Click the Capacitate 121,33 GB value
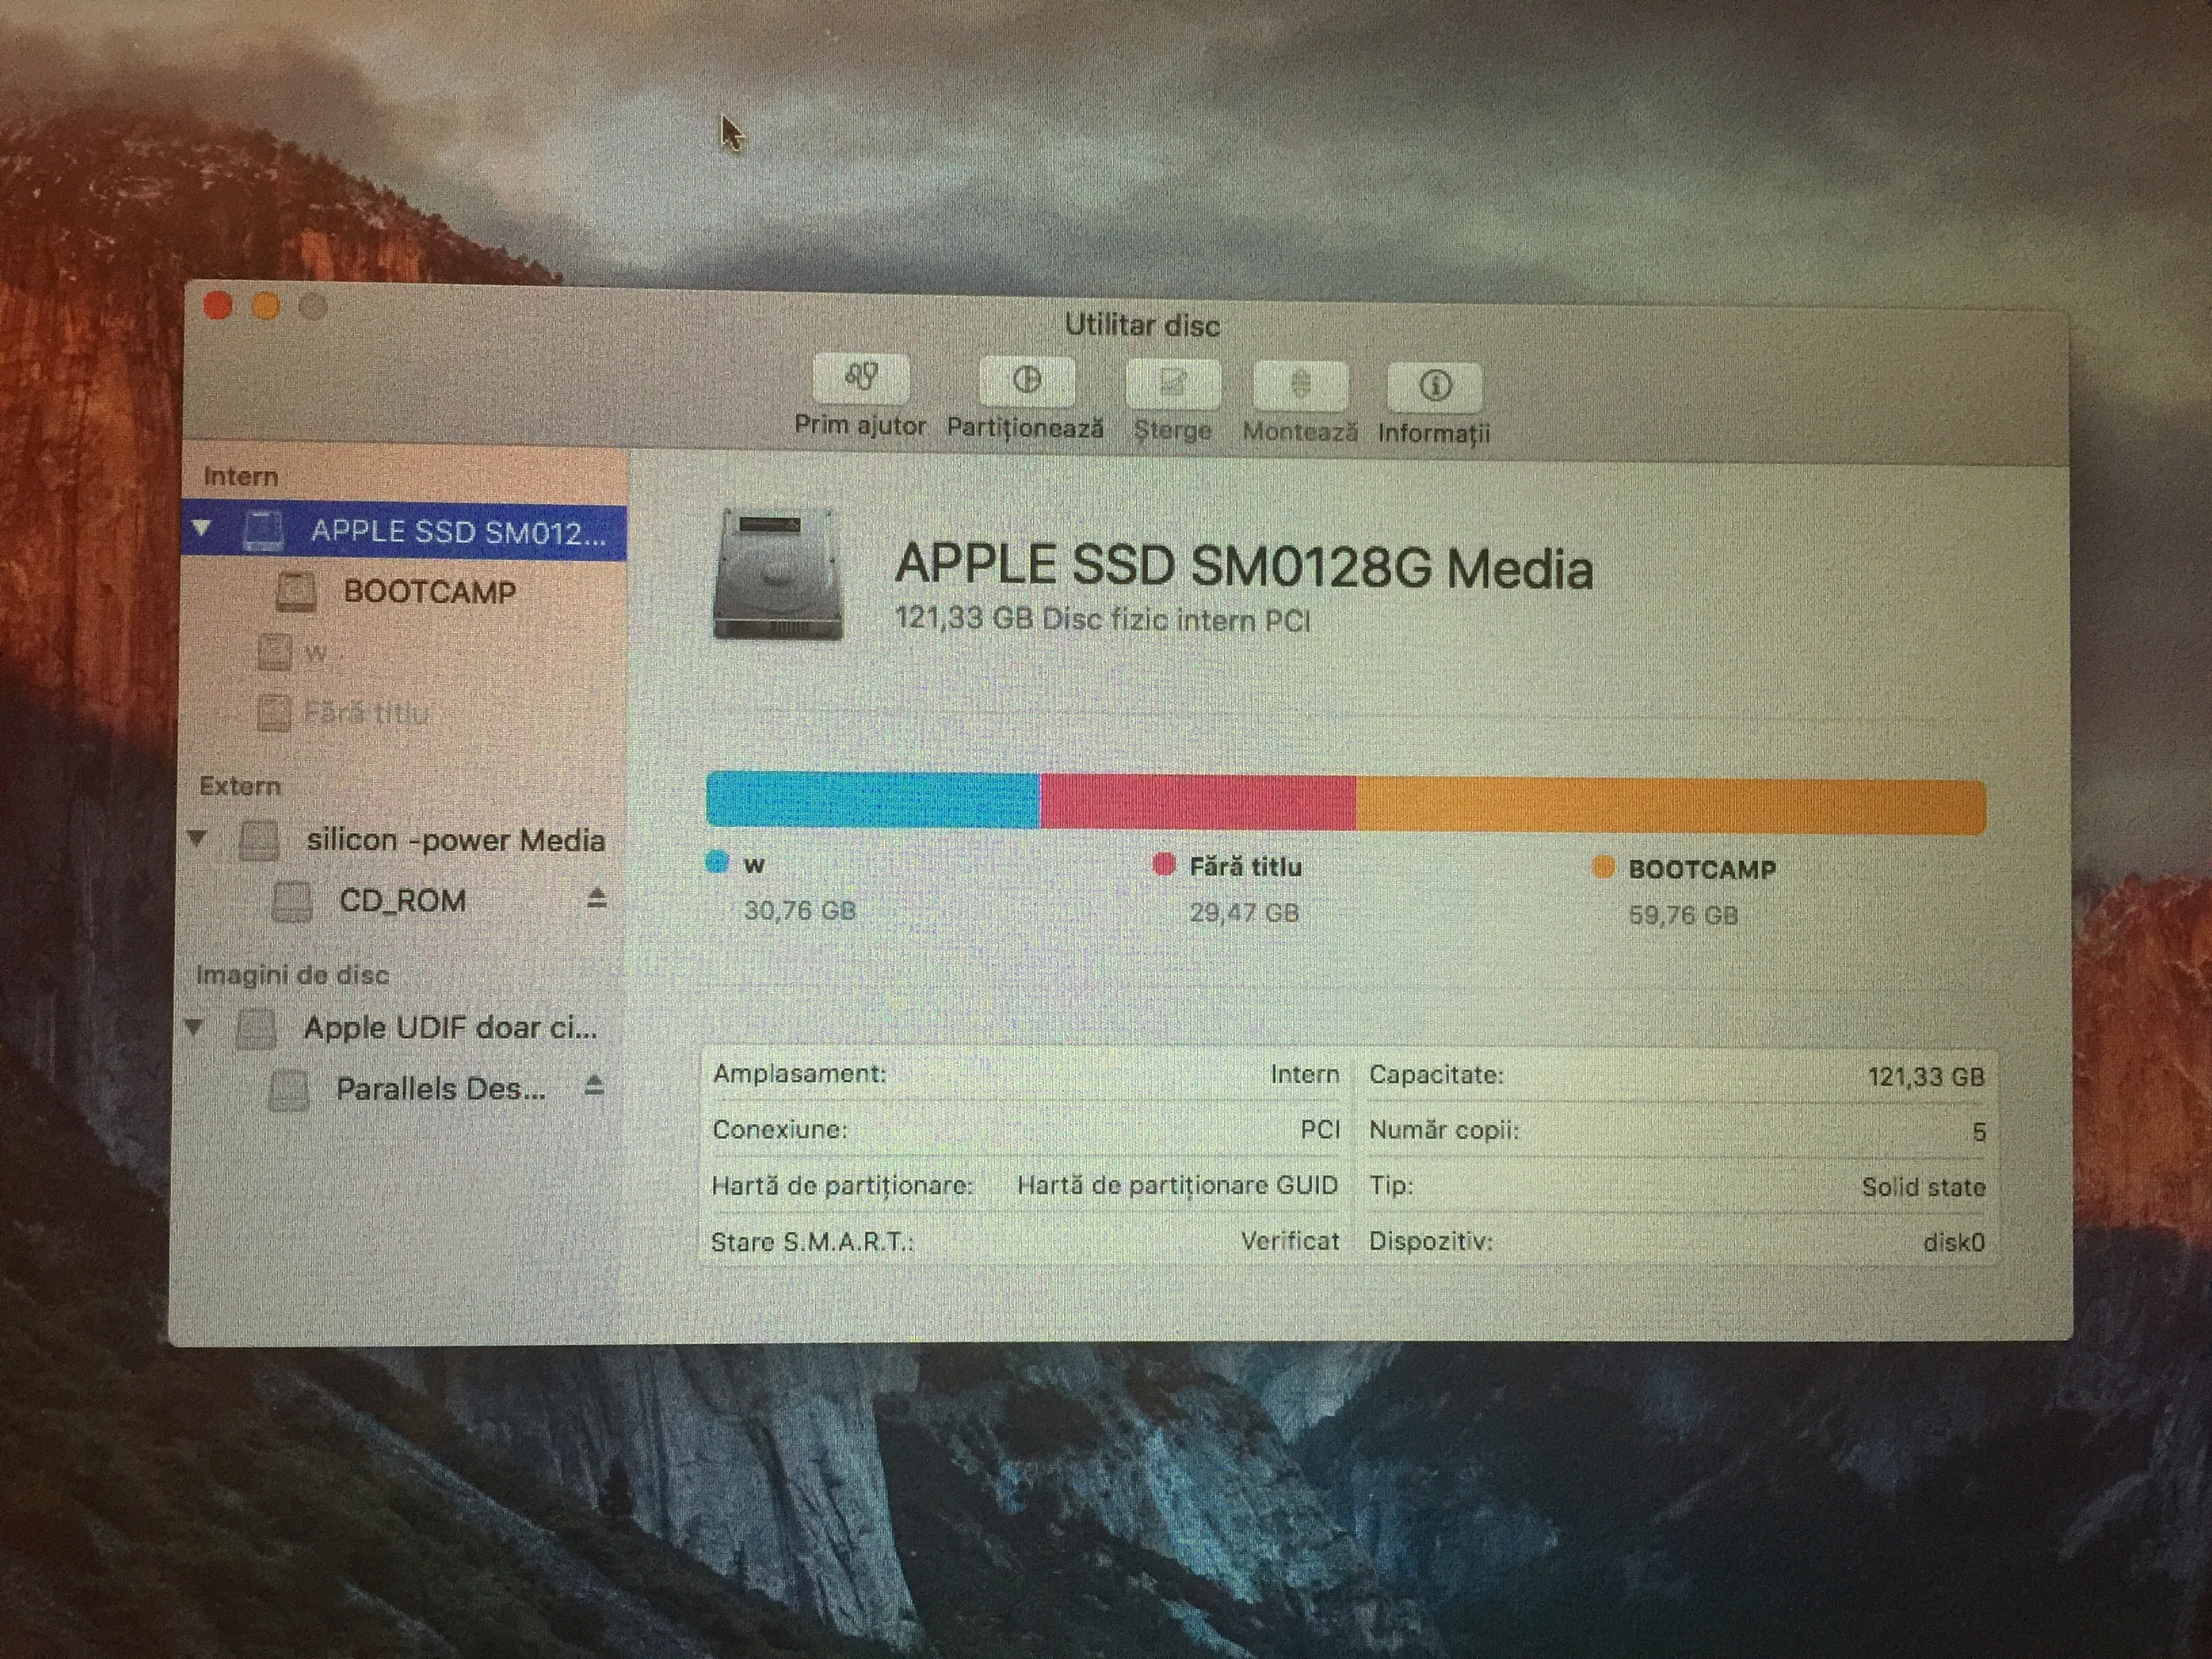Viewport: 2212px width, 1659px height. tap(1926, 1077)
